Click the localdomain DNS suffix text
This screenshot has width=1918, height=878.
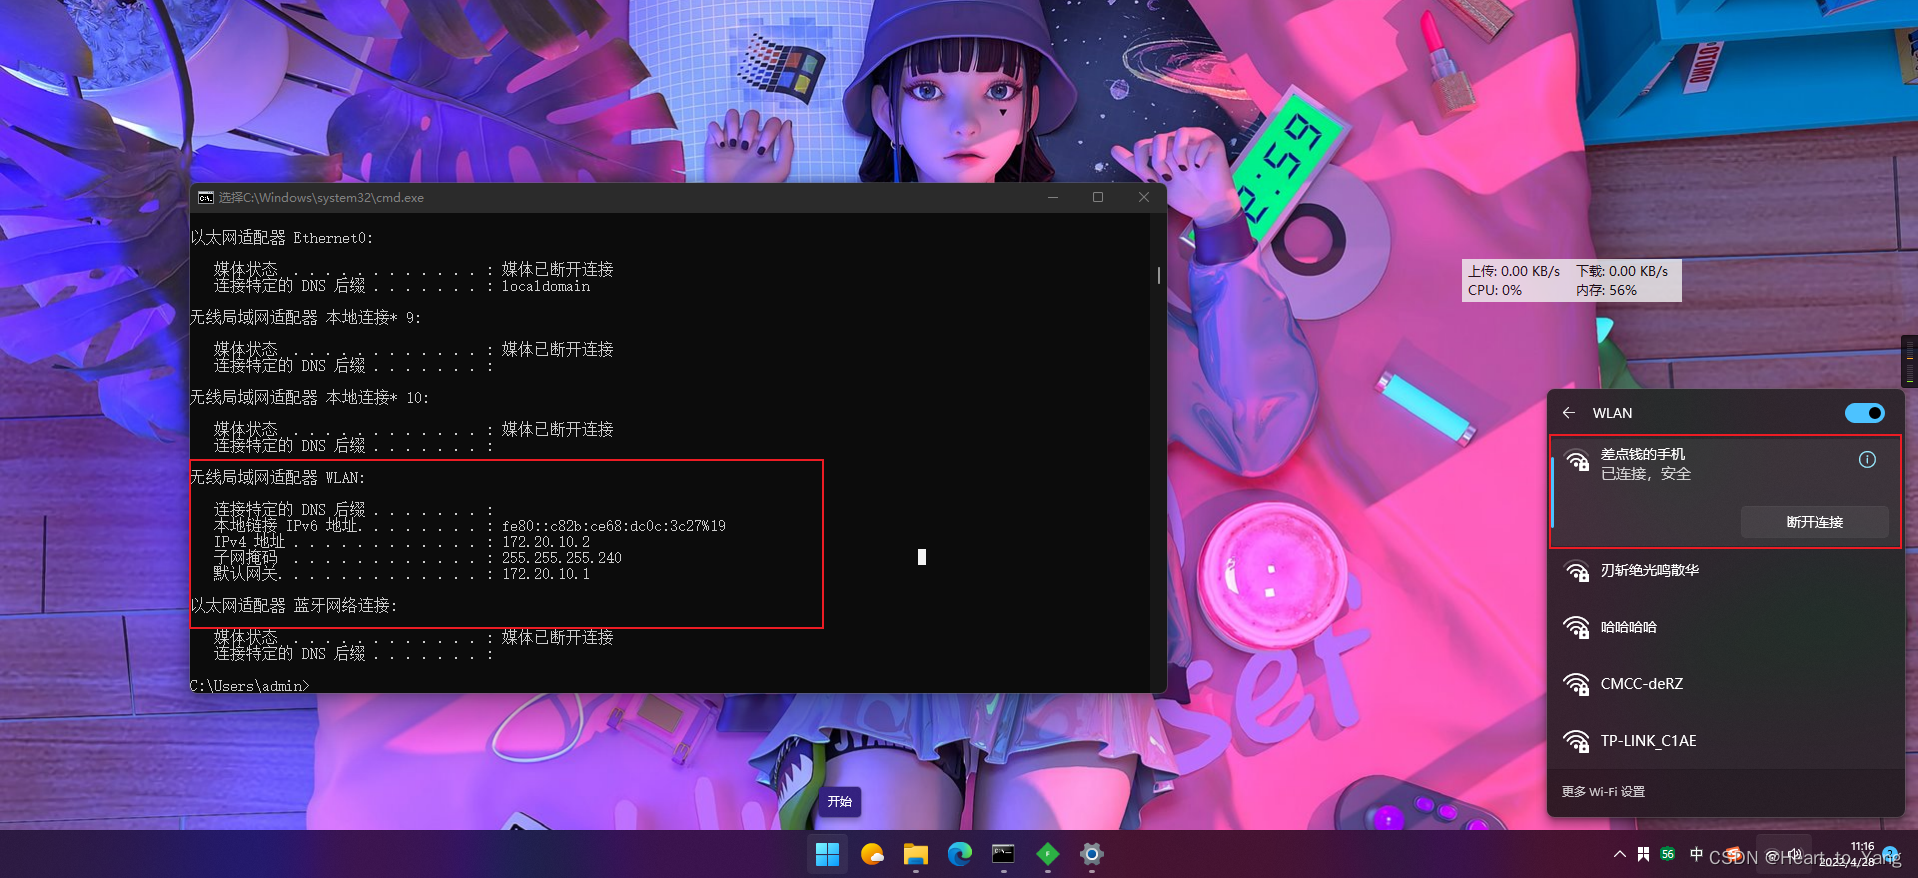point(546,286)
